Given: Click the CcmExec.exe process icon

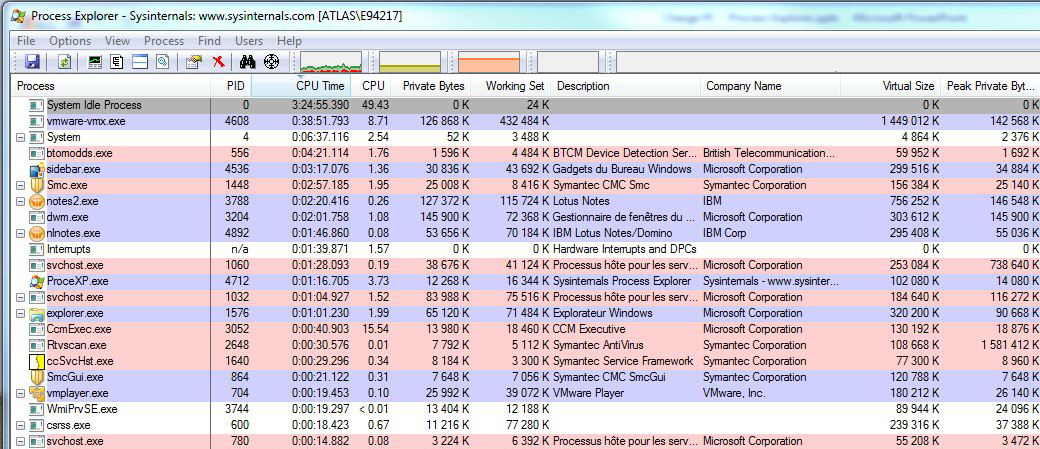Looking at the screenshot, I should point(36,329).
